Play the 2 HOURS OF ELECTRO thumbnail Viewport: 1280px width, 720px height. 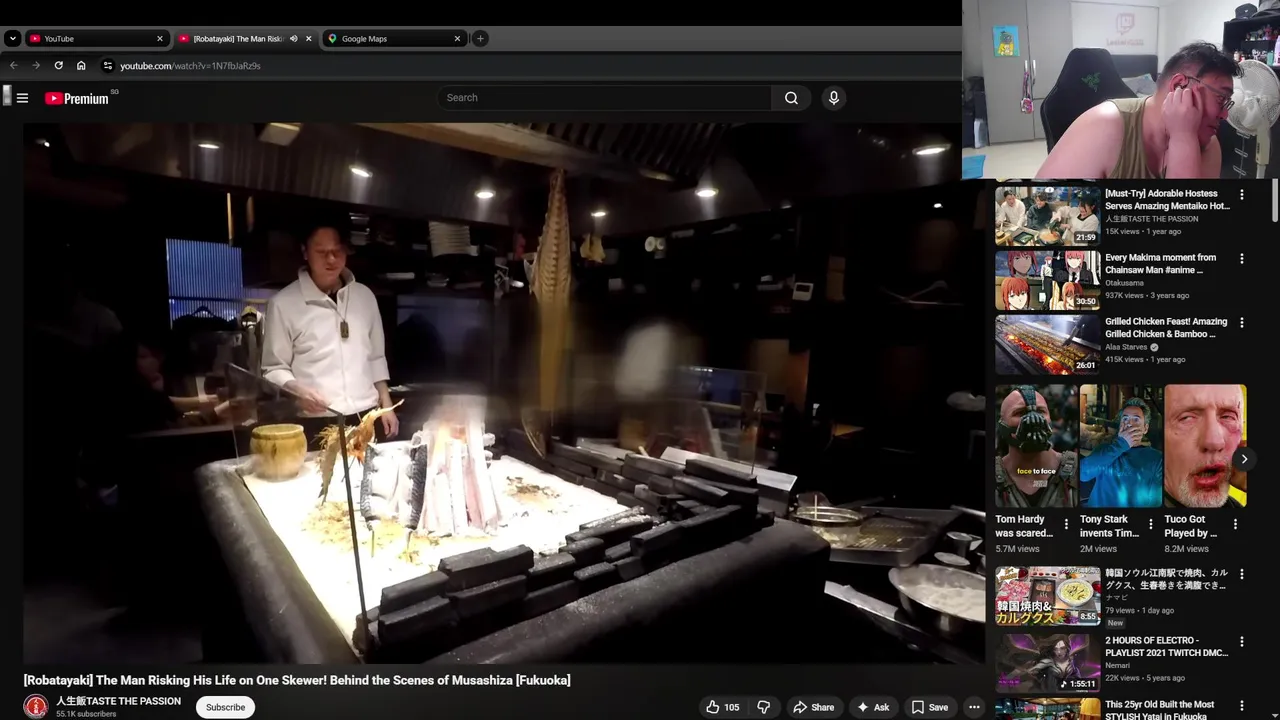[1047, 662]
